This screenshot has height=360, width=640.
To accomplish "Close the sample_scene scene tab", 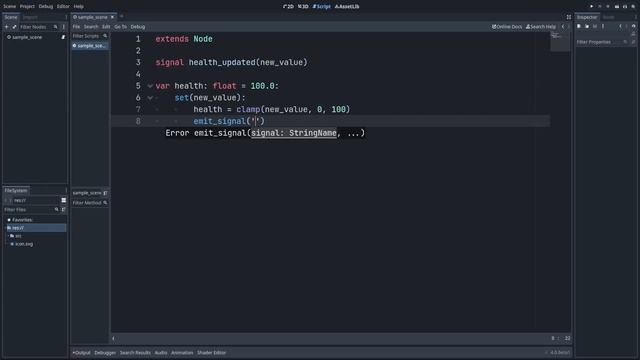I will point(112,17).
